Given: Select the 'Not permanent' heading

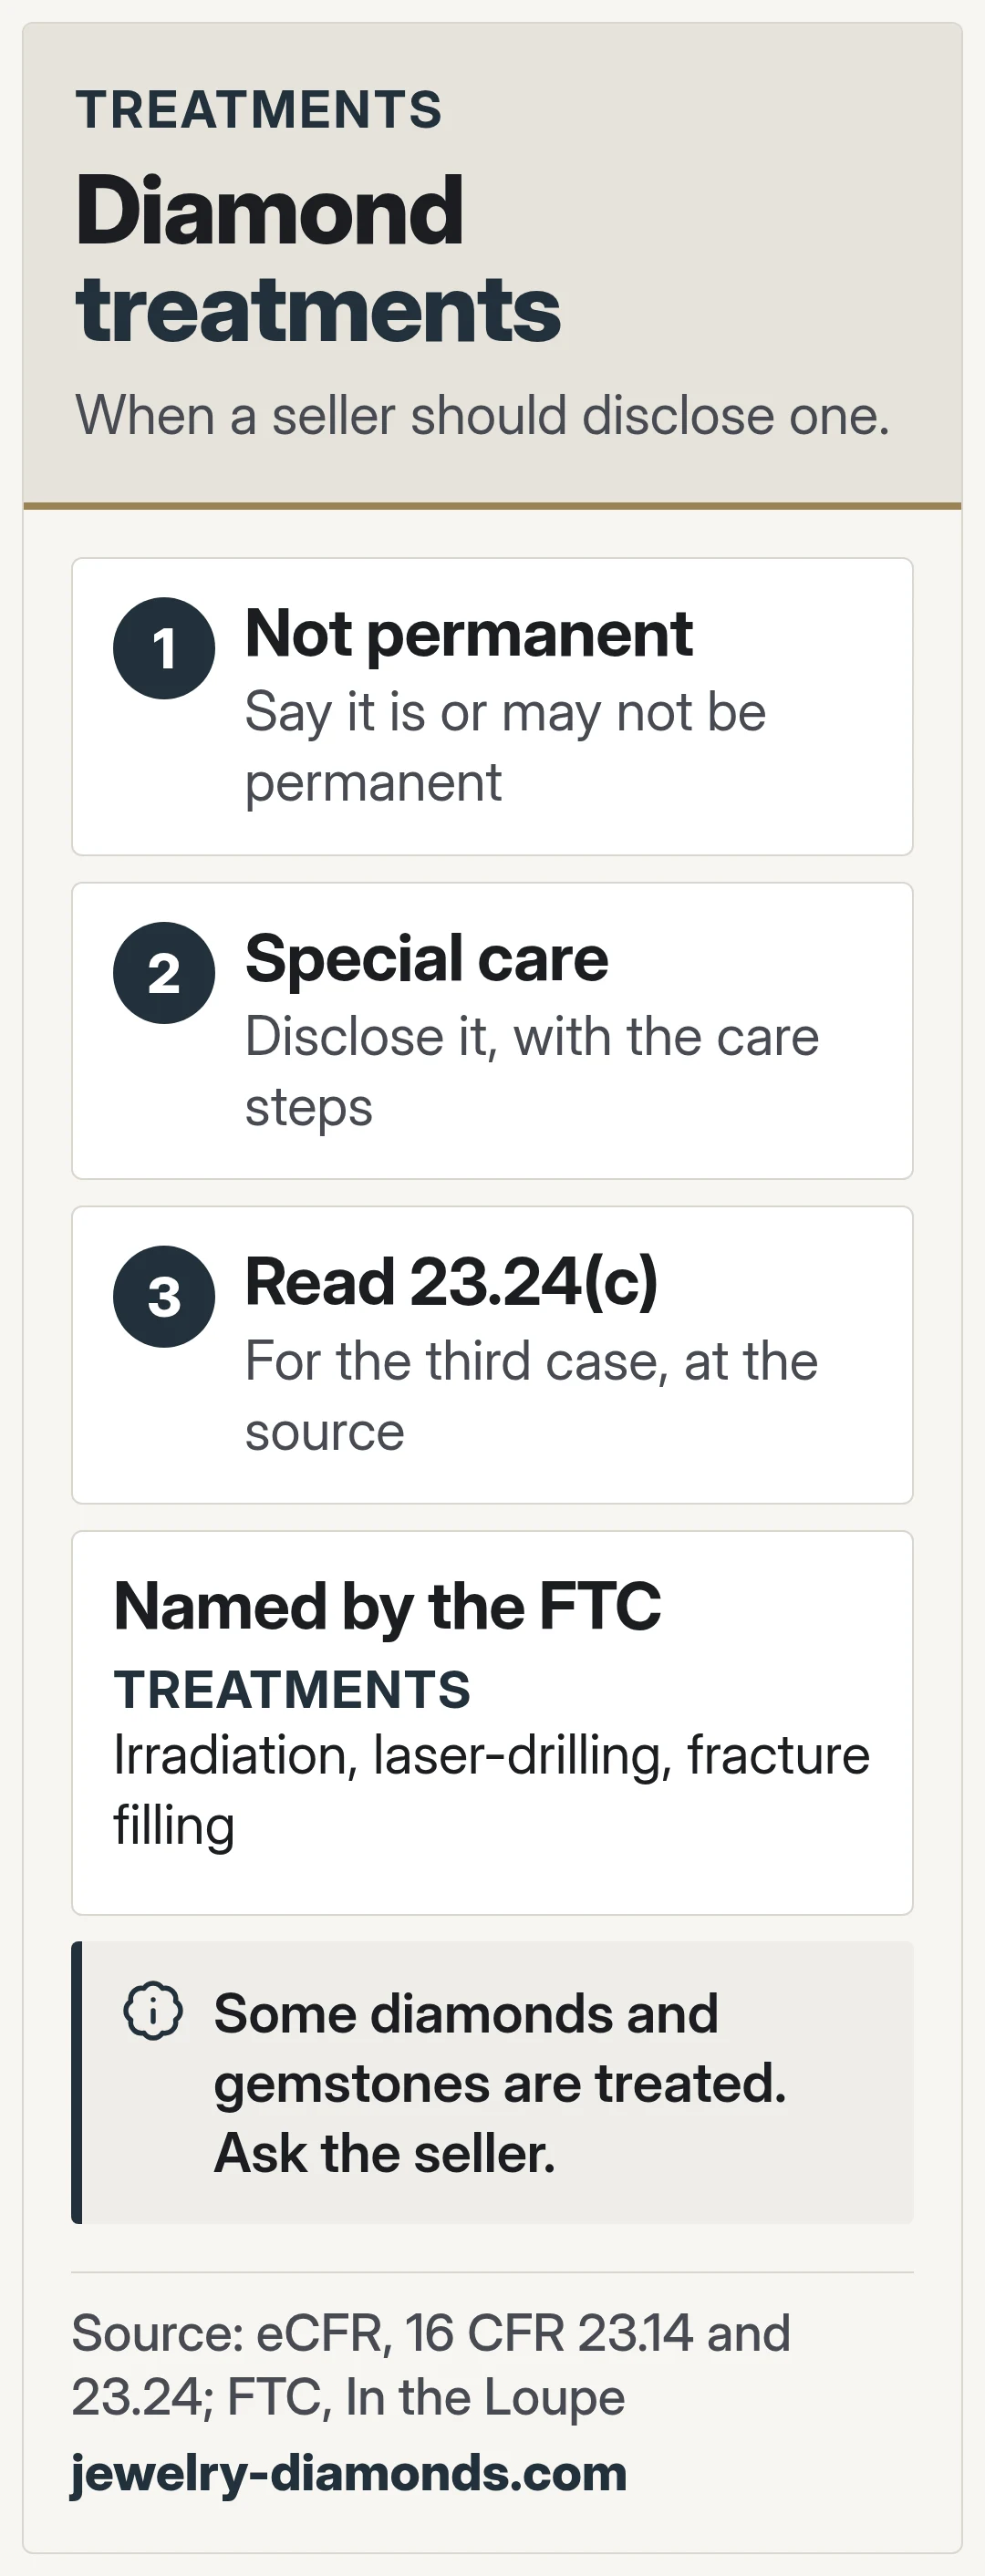Looking at the screenshot, I should [469, 633].
